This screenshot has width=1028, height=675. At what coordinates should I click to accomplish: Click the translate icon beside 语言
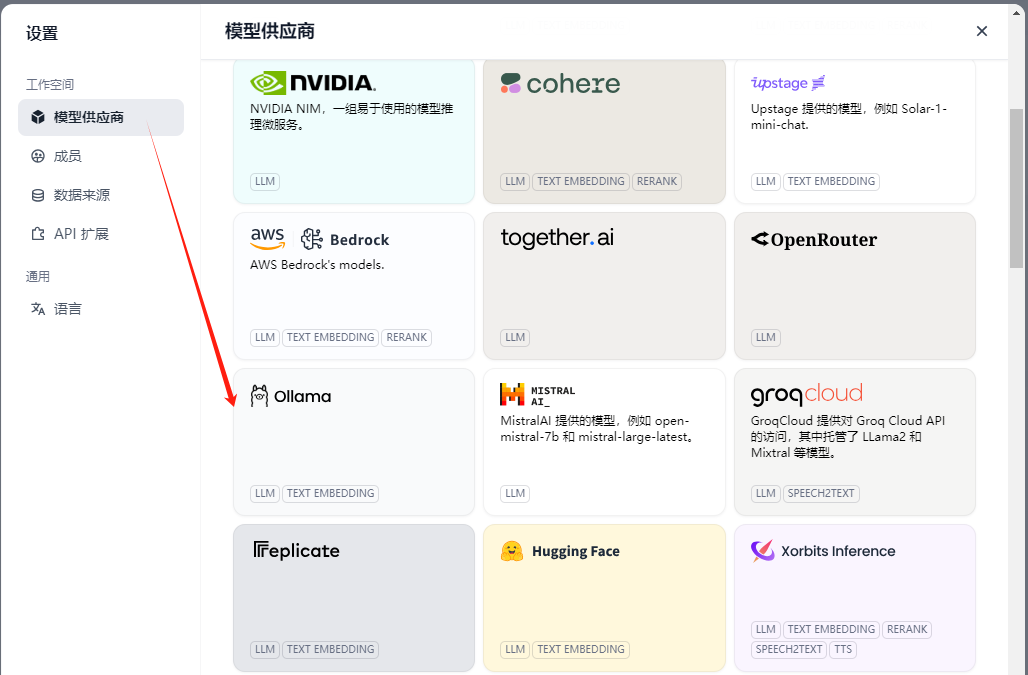(x=38, y=309)
